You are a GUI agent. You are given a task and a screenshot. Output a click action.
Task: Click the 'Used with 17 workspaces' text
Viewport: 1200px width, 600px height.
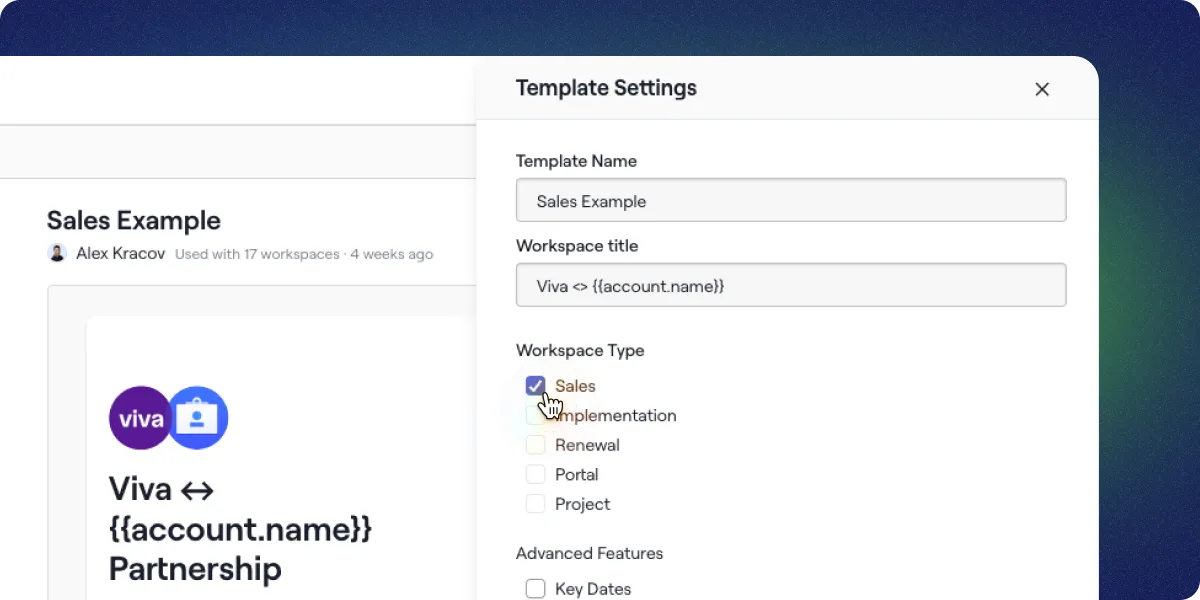[257, 254]
